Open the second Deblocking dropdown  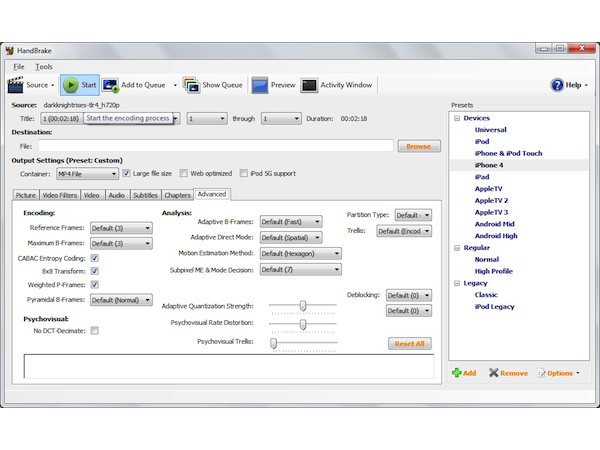[409, 311]
